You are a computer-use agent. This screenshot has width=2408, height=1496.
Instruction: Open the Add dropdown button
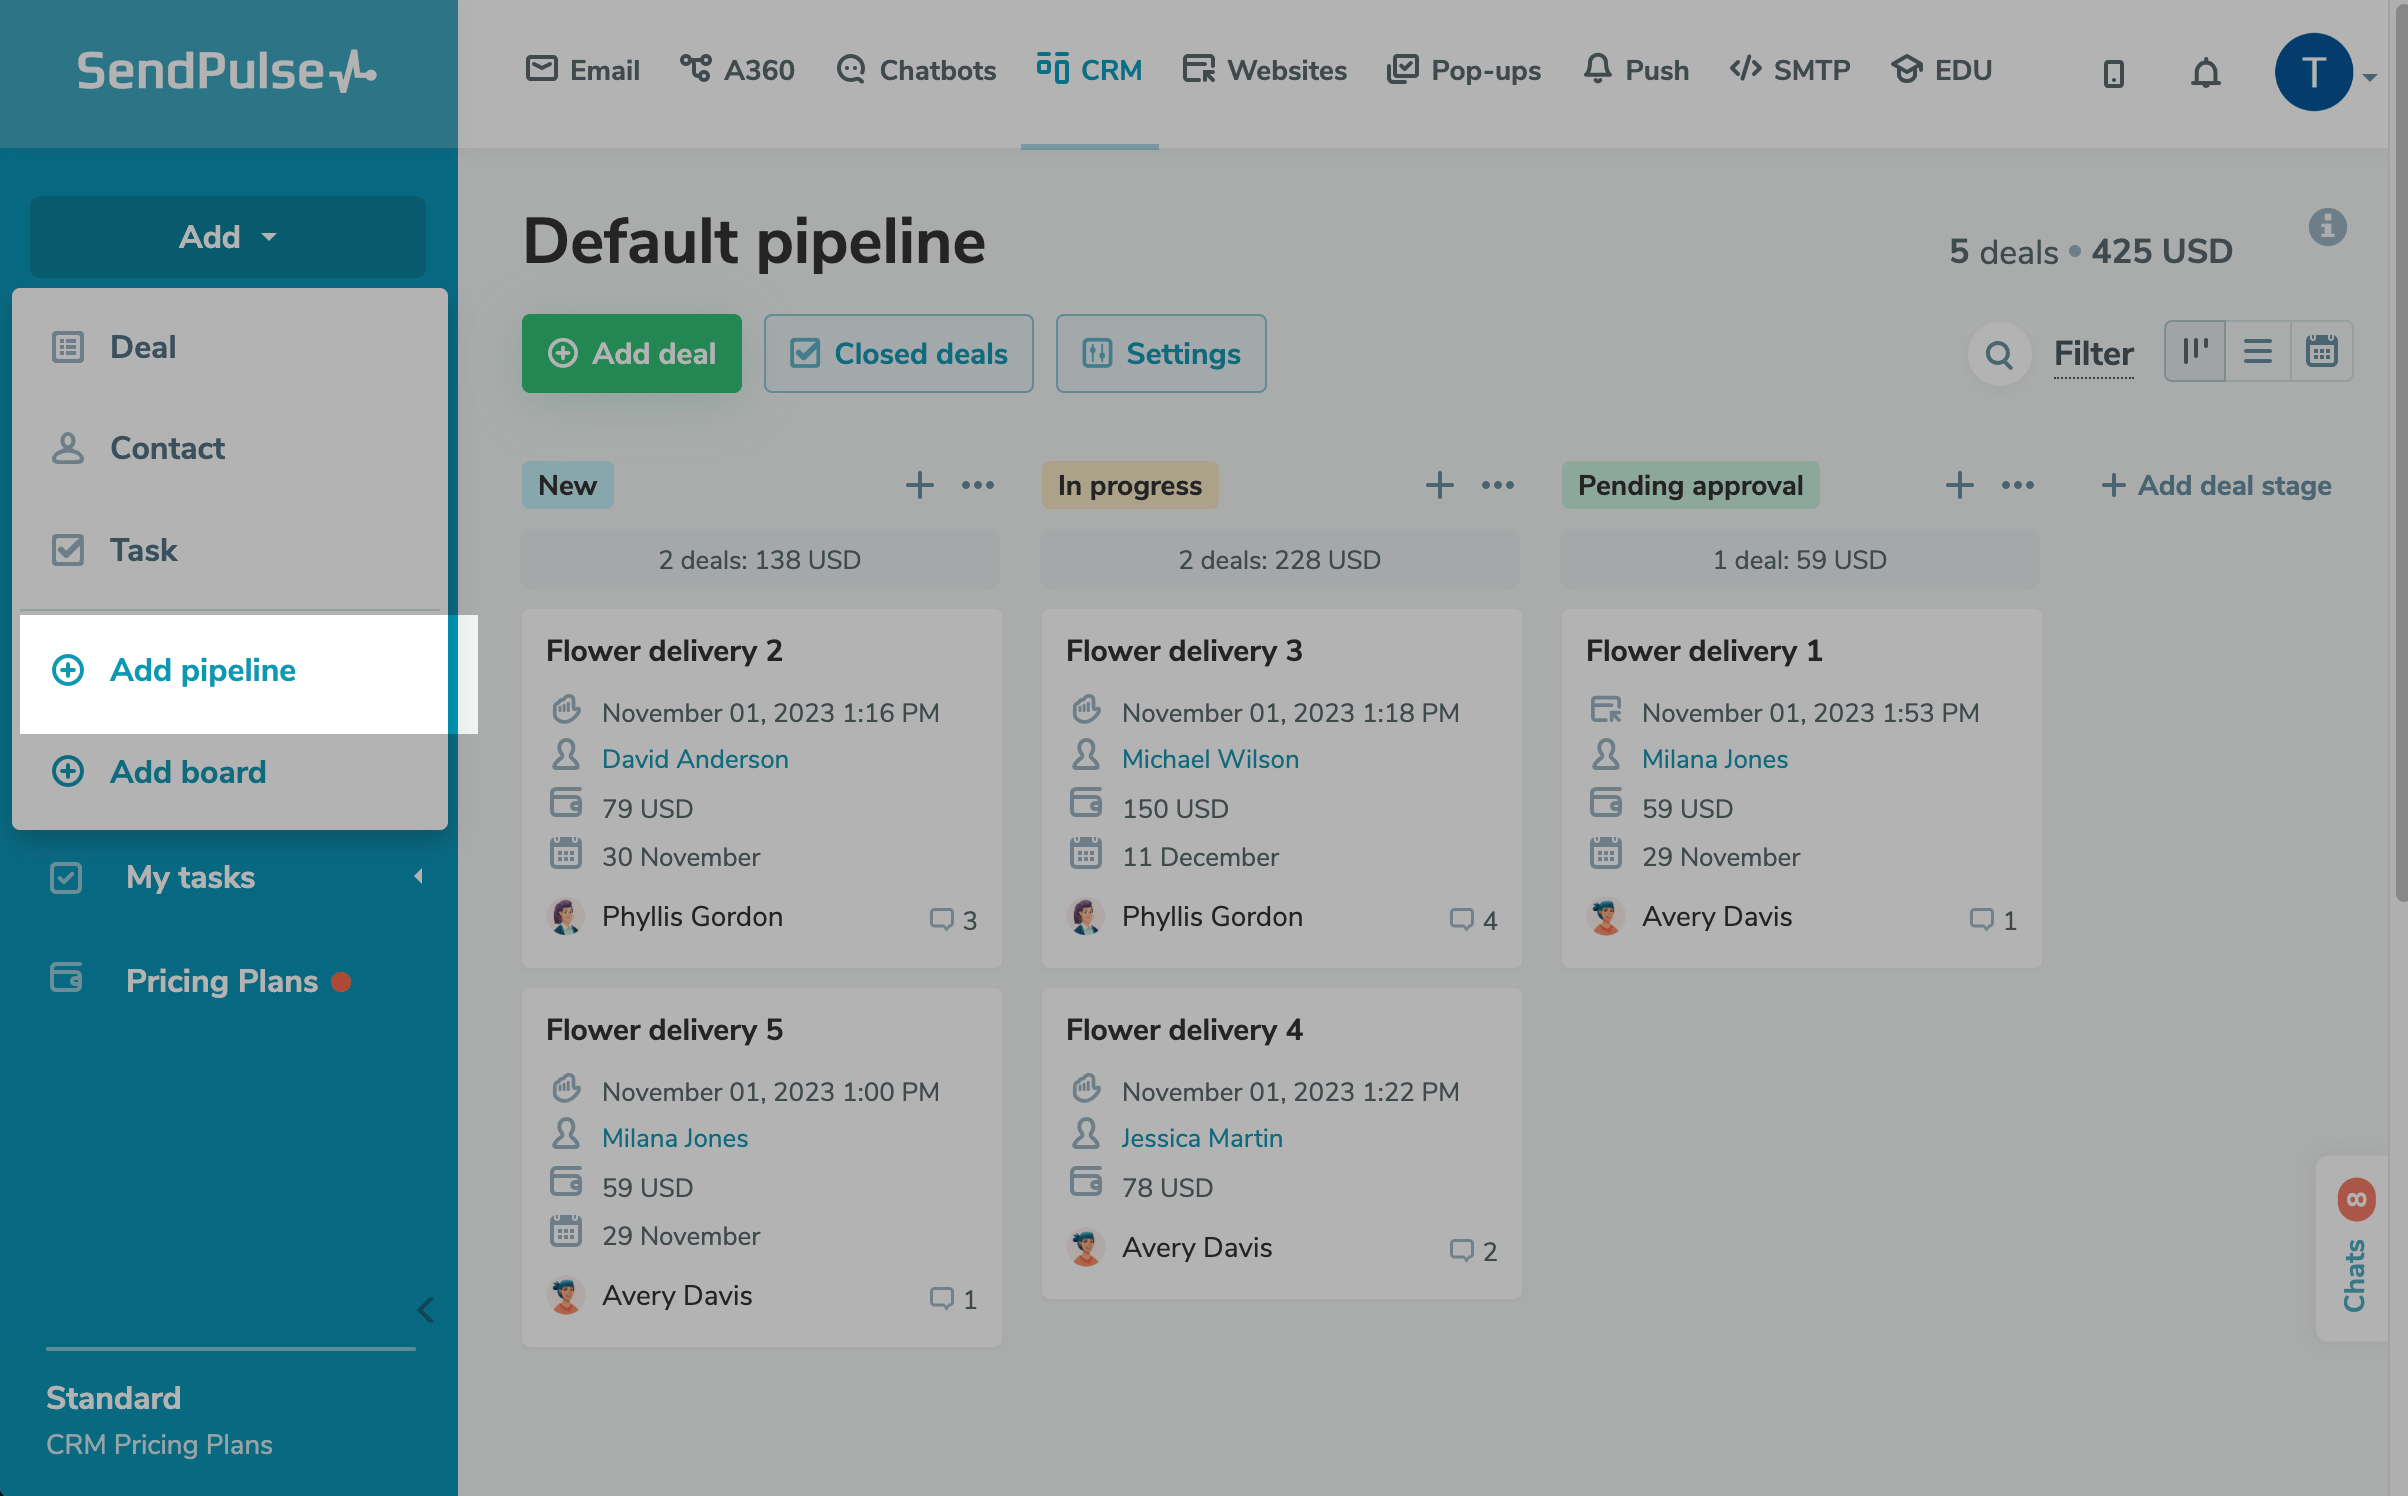click(228, 237)
